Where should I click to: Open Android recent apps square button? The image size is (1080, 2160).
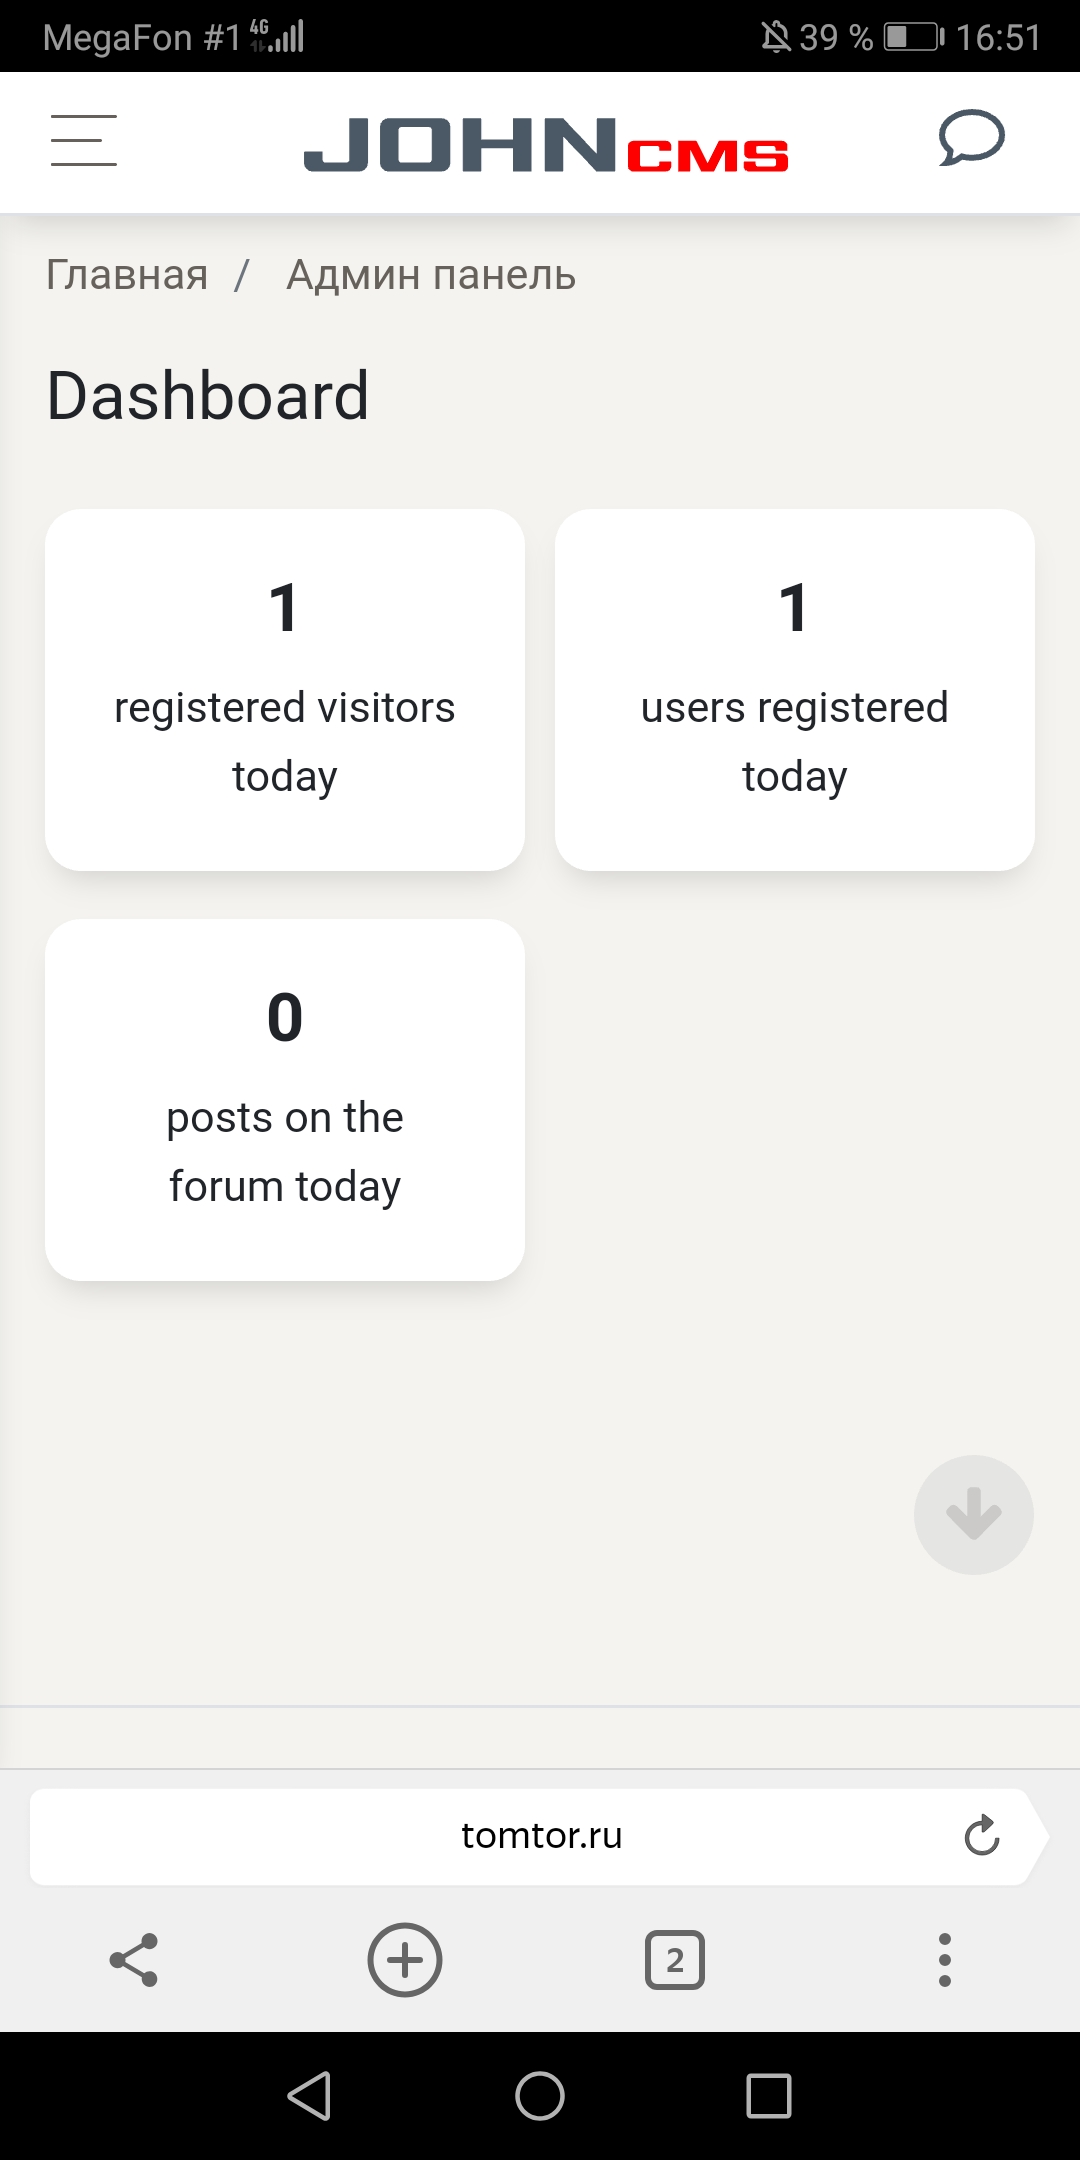[768, 2095]
